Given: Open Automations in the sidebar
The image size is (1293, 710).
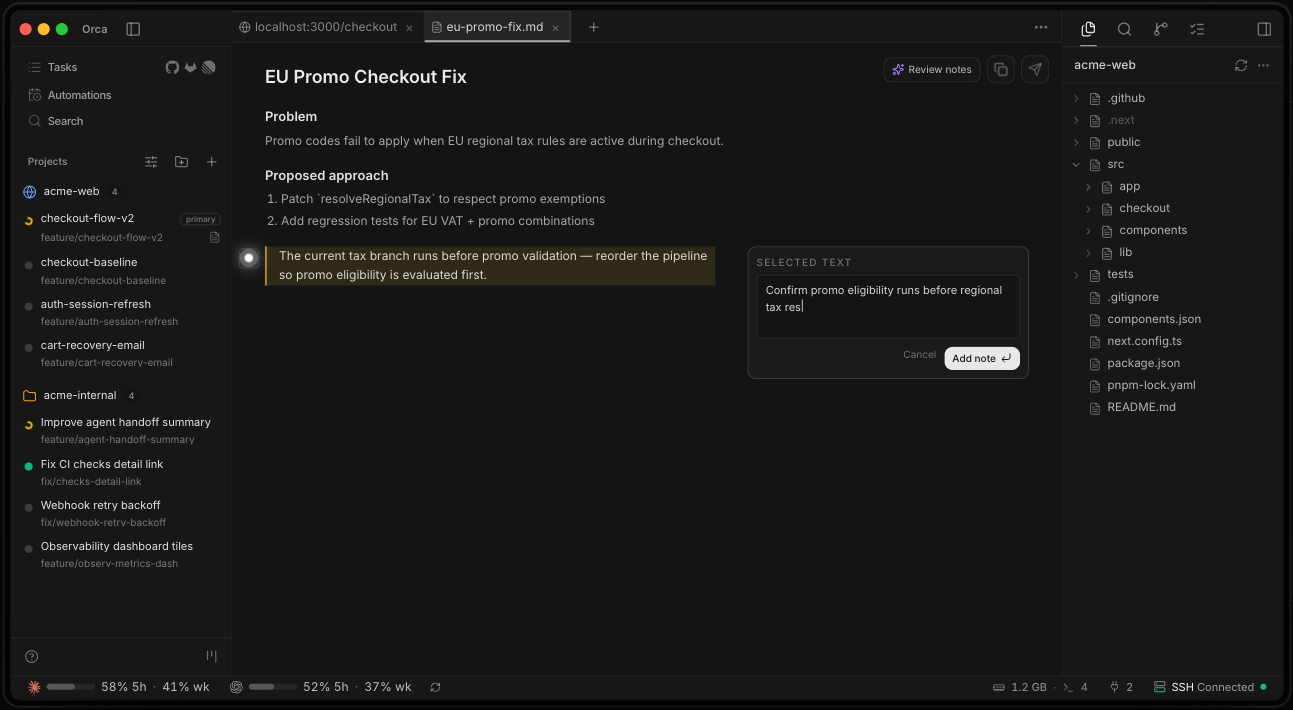Looking at the screenshot, I should (79, 95).
